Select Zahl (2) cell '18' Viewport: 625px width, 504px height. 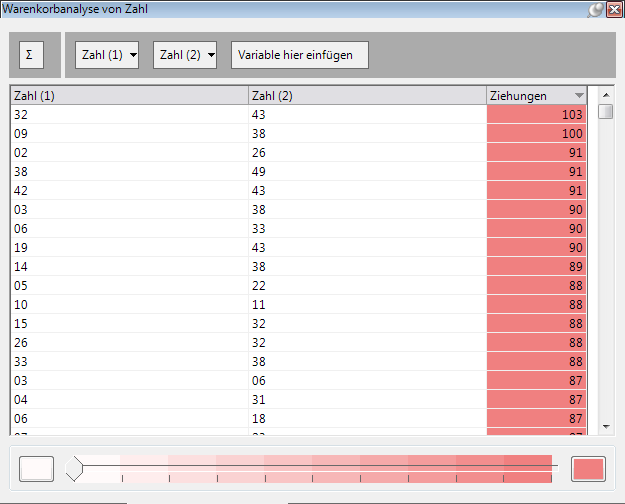(368, 419)
